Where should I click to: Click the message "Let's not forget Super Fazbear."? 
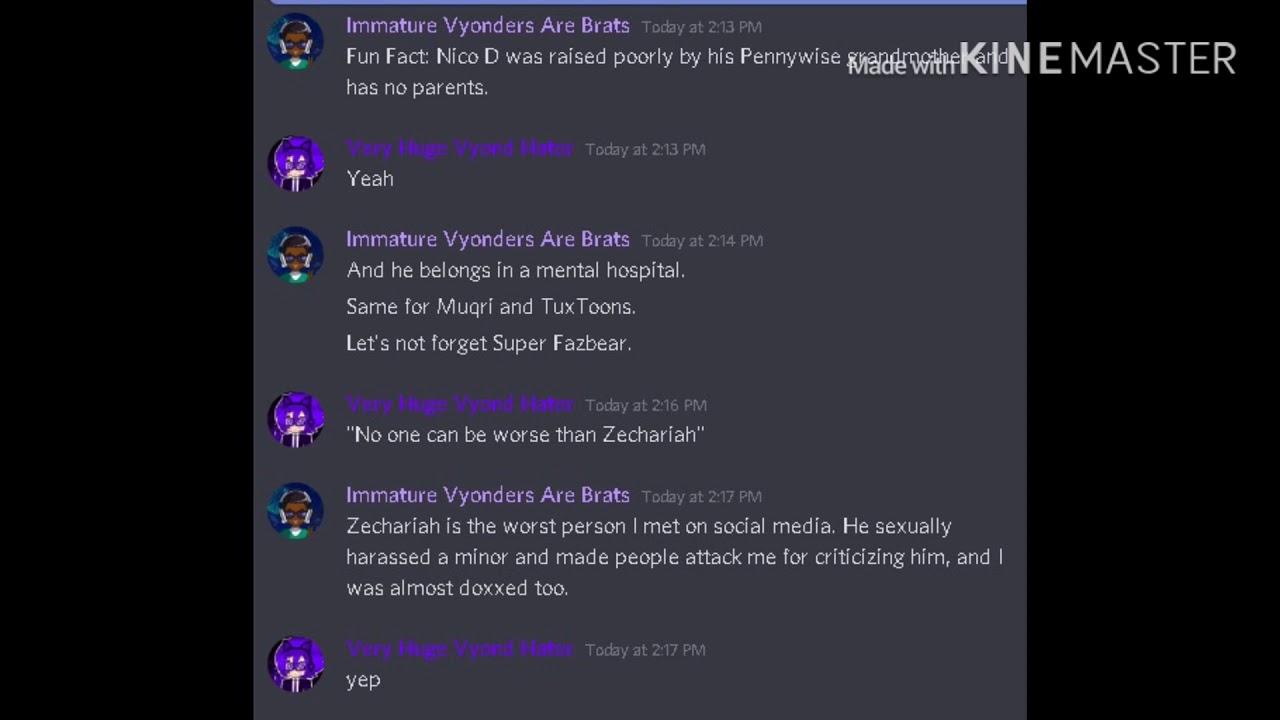[488, 343]
